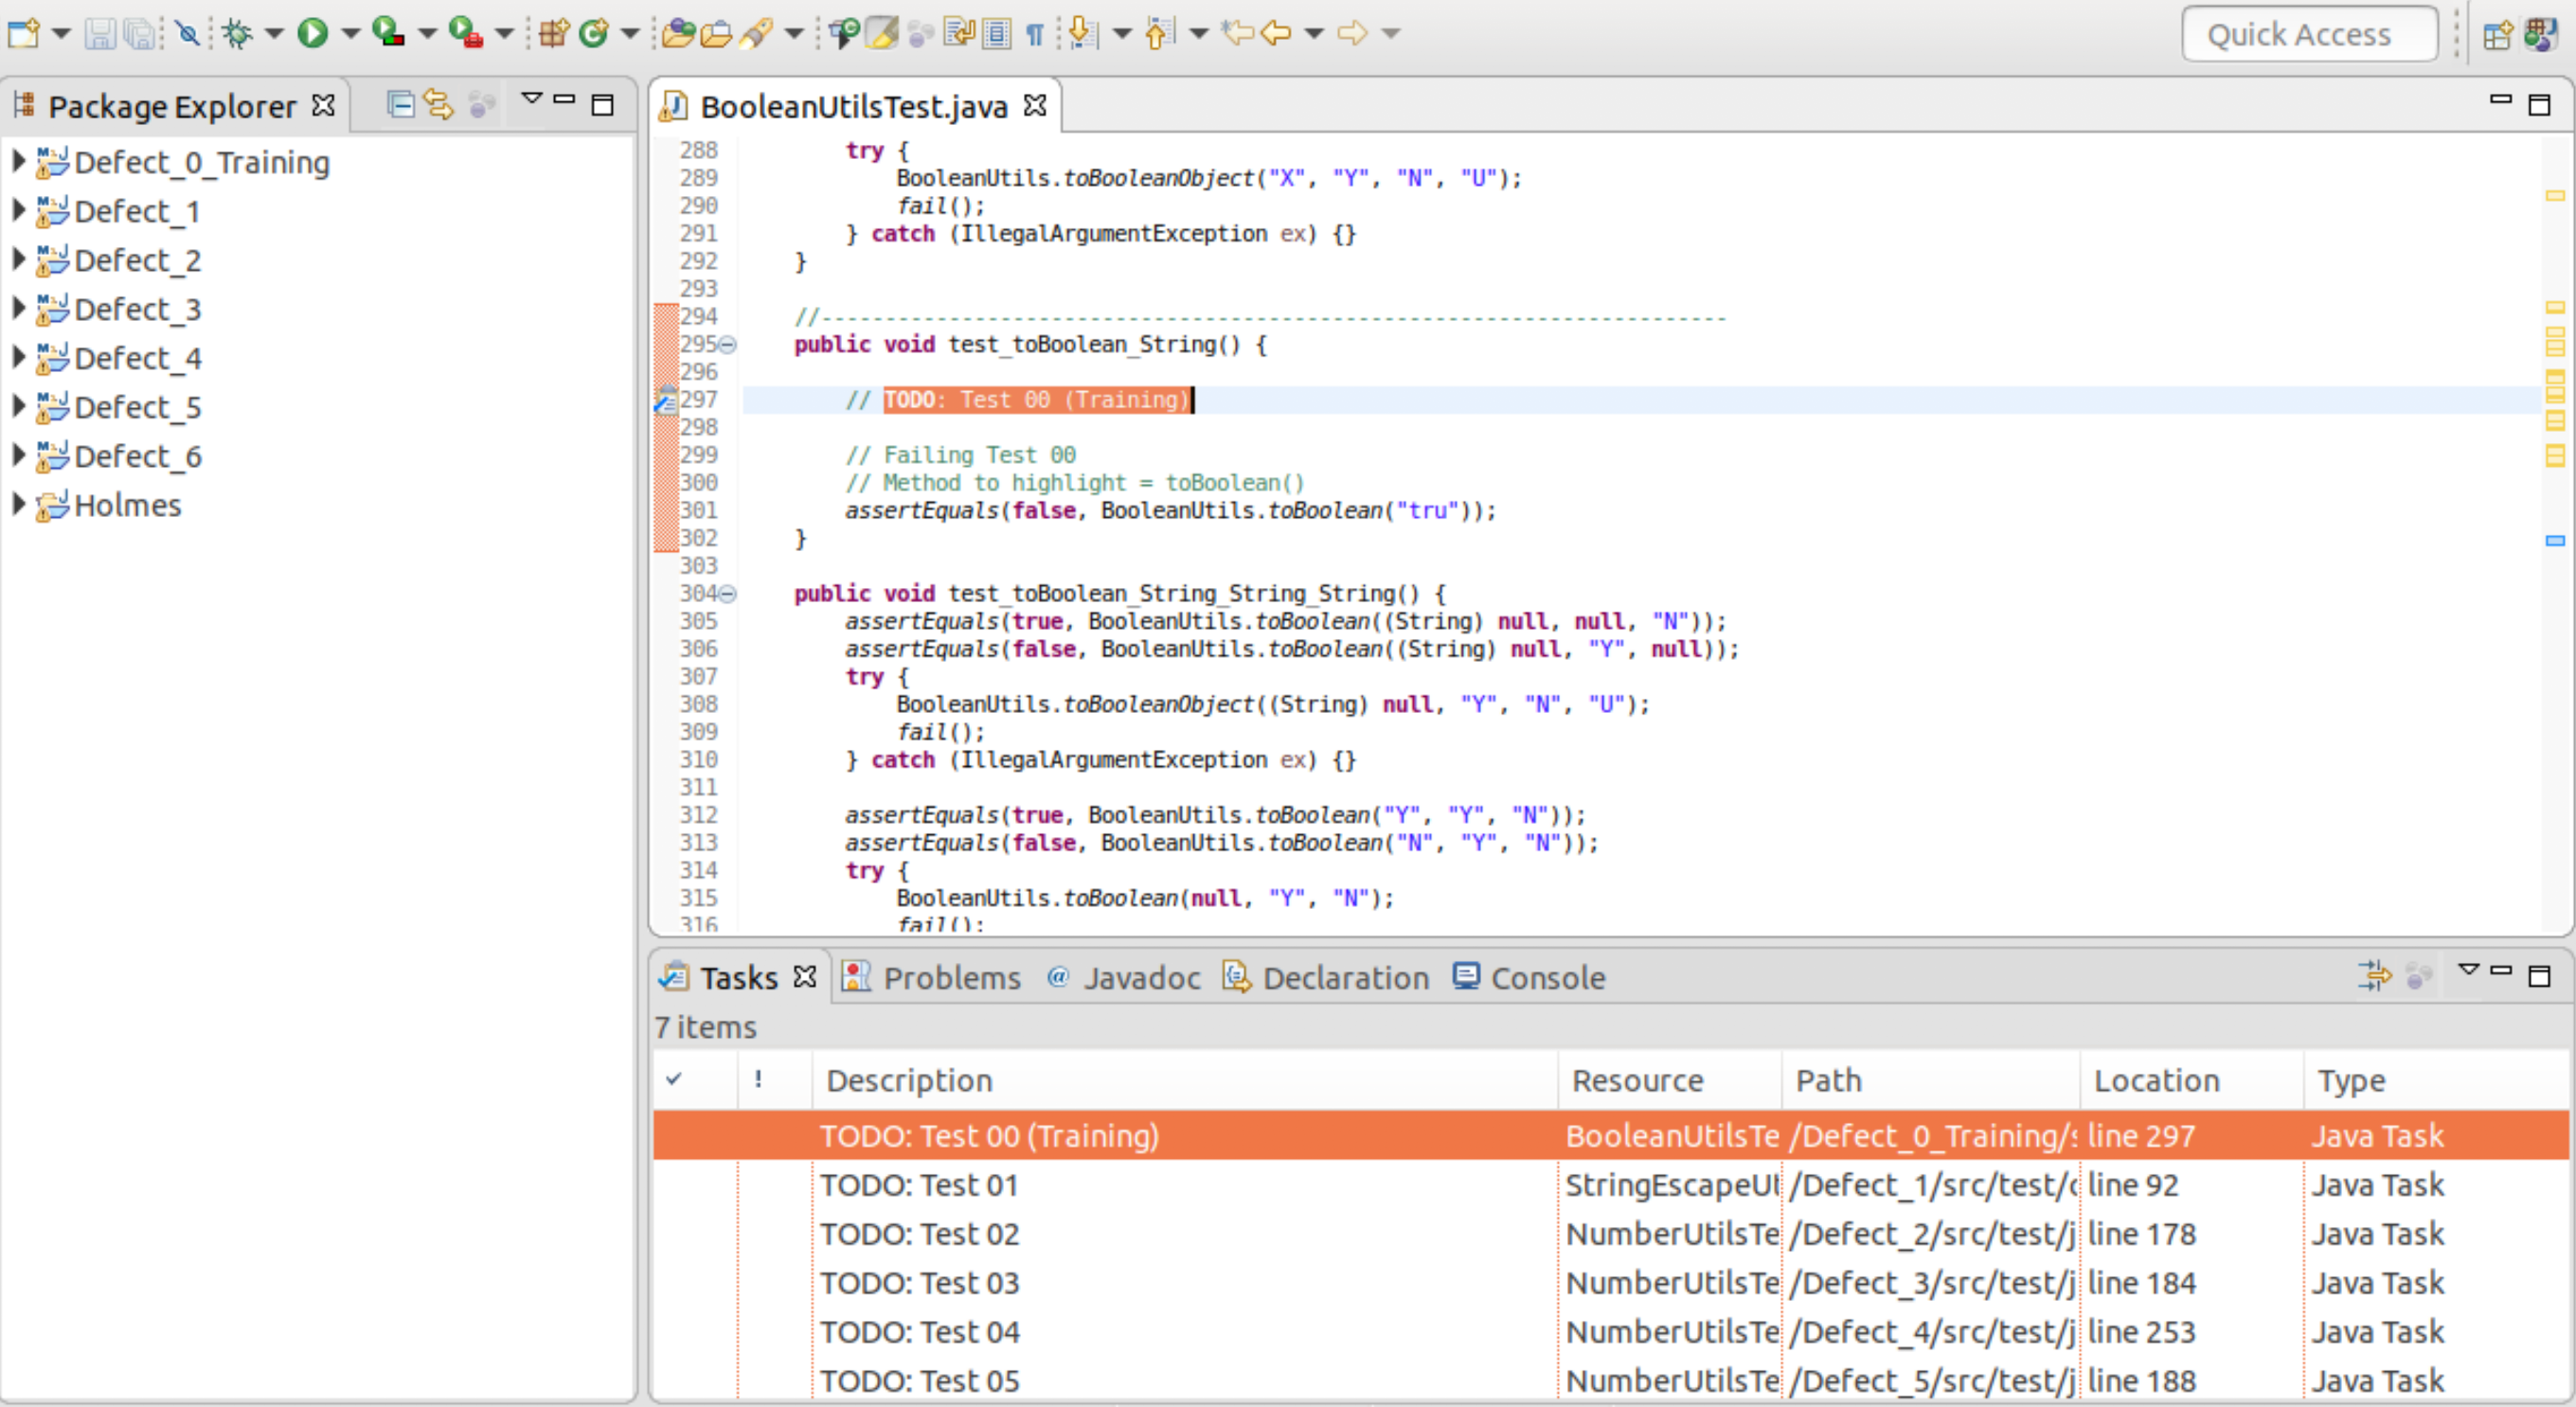
Task: Click Collapse All in Package Explorer
Action: [x=400, y=104]
